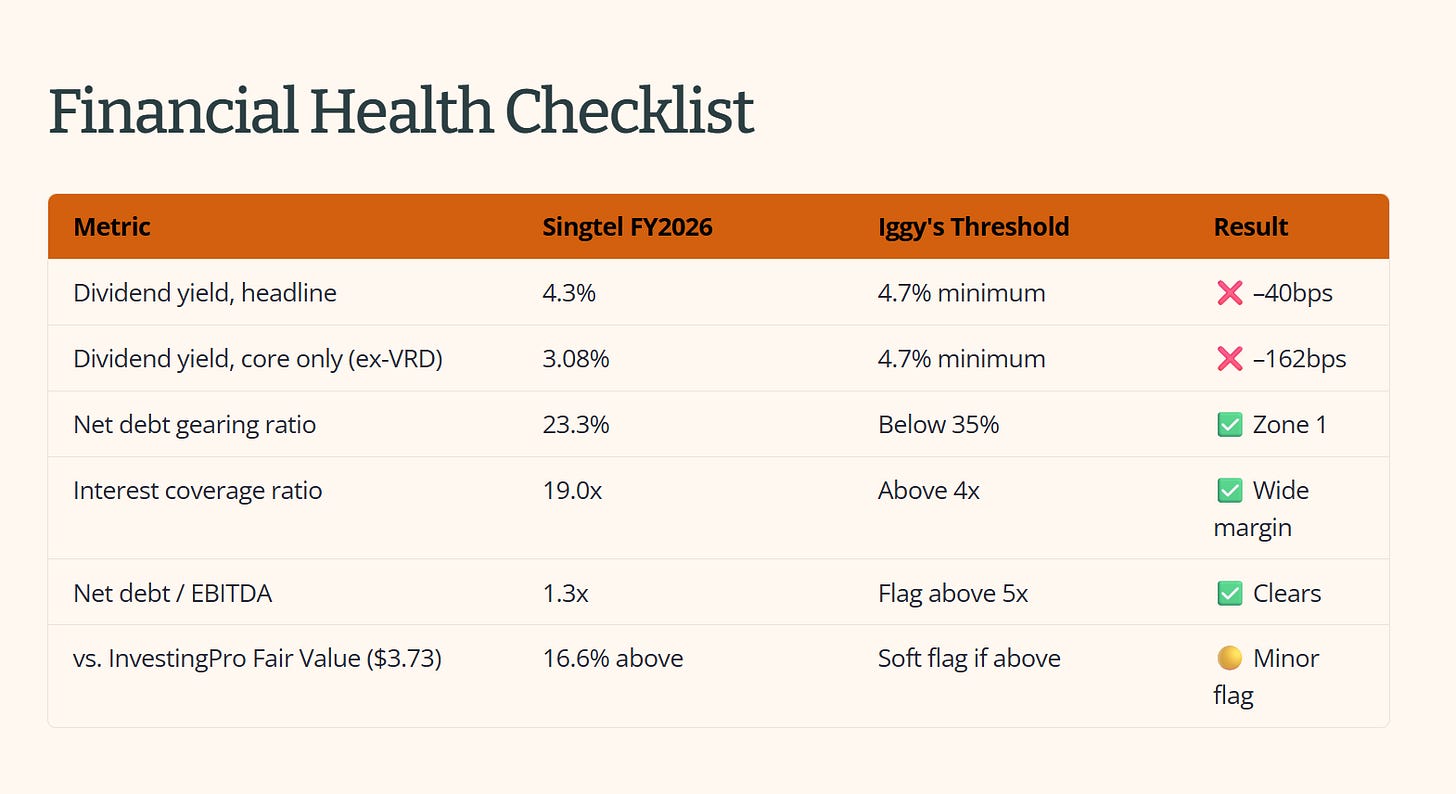Click the InvestingPro Fair Value ($3.73) text

point(275,659)
